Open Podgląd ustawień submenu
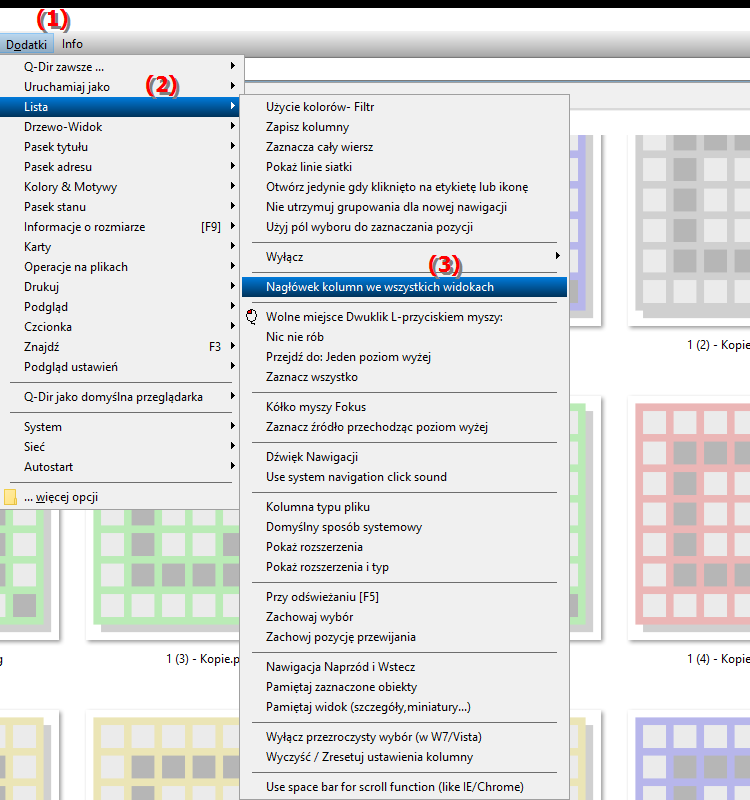This screenshot has height=800, width=750. tap(121, 367)
